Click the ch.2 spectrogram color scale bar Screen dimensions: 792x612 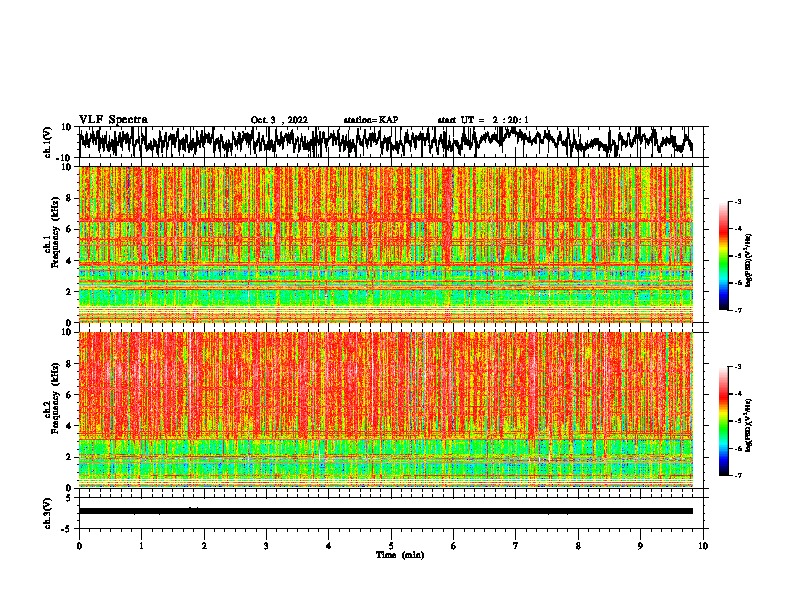pyautogui.click(x=723, y=421)
